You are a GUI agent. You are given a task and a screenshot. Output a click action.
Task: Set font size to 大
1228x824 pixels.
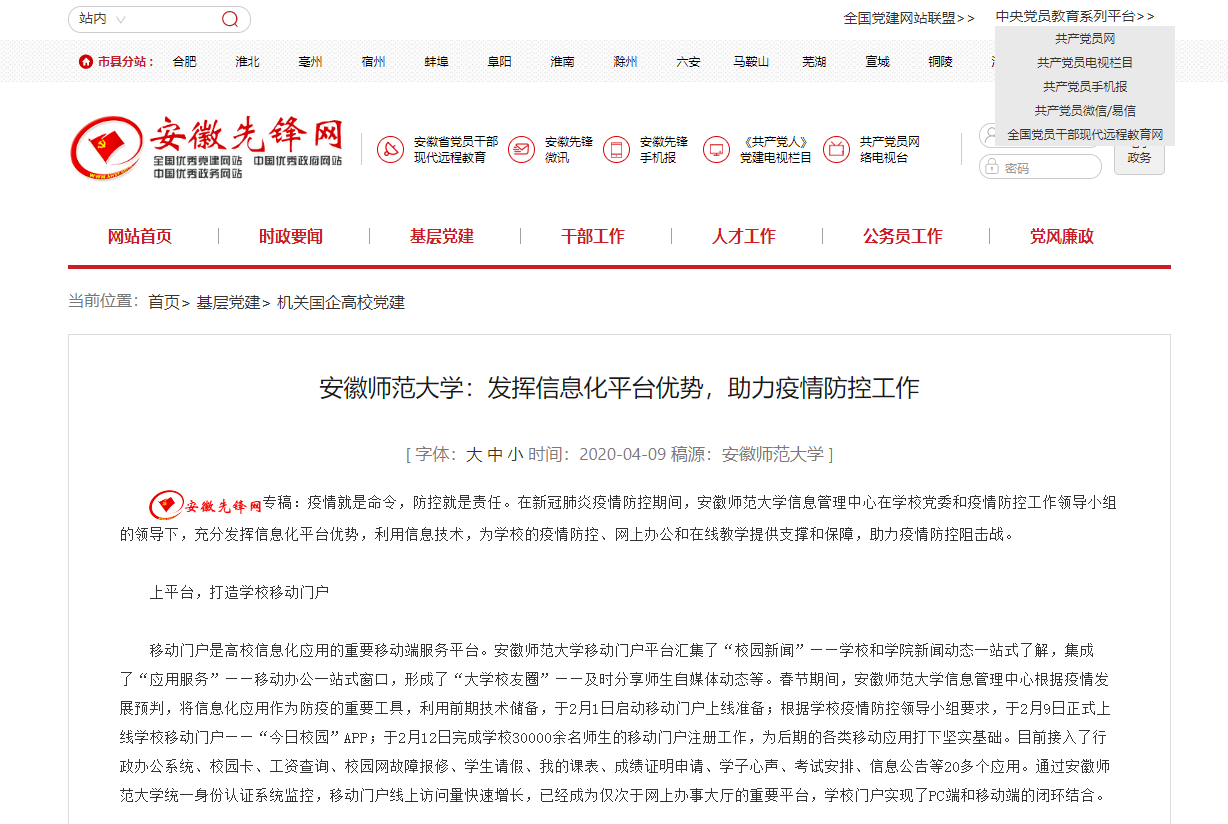pyautogui.click(x=474, y=454)
